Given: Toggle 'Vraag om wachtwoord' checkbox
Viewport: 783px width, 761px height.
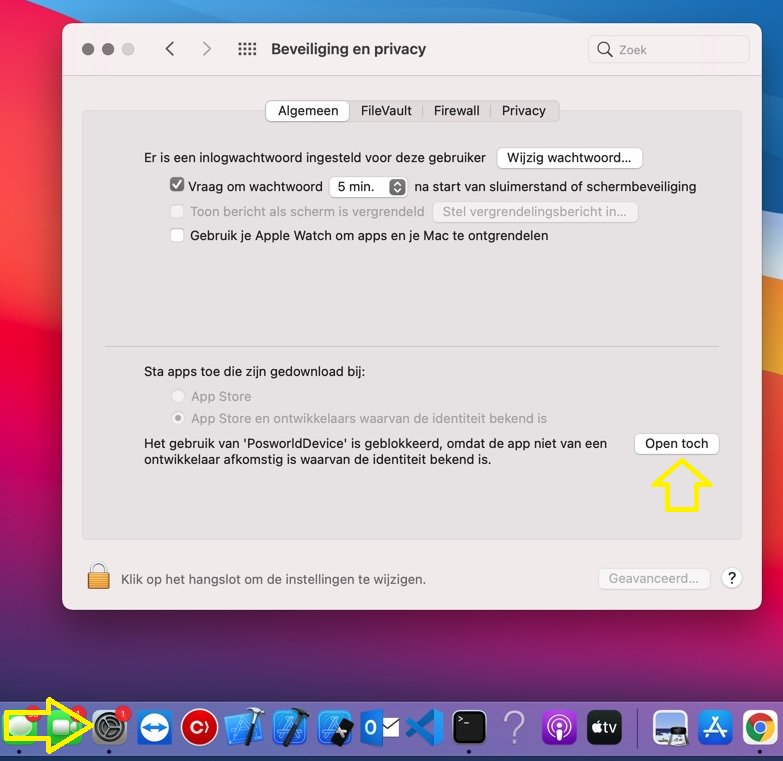Looking at the screenshot, I should (x=177, y=185).
